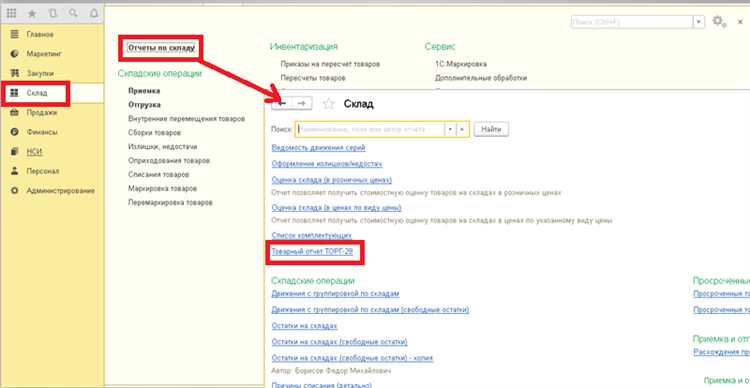
Task: Click the magnifier search icon in top toolbar
Action: (73, 14)
